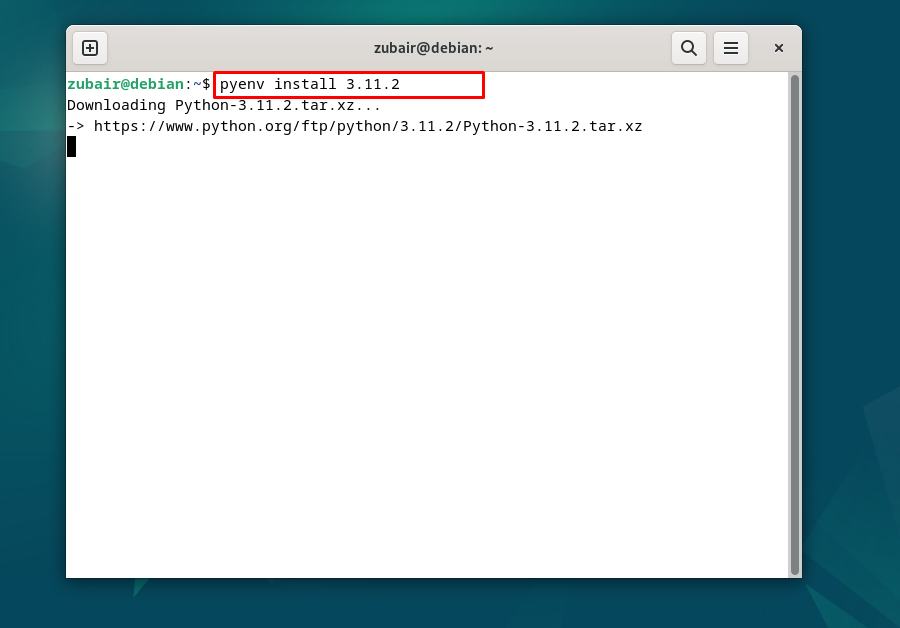The width and height of the screenshot is (900, 628).
Task: Click the 'Downloading Python-3.11.2.tar.xz...' line
Action: click(x=224, y=106)
